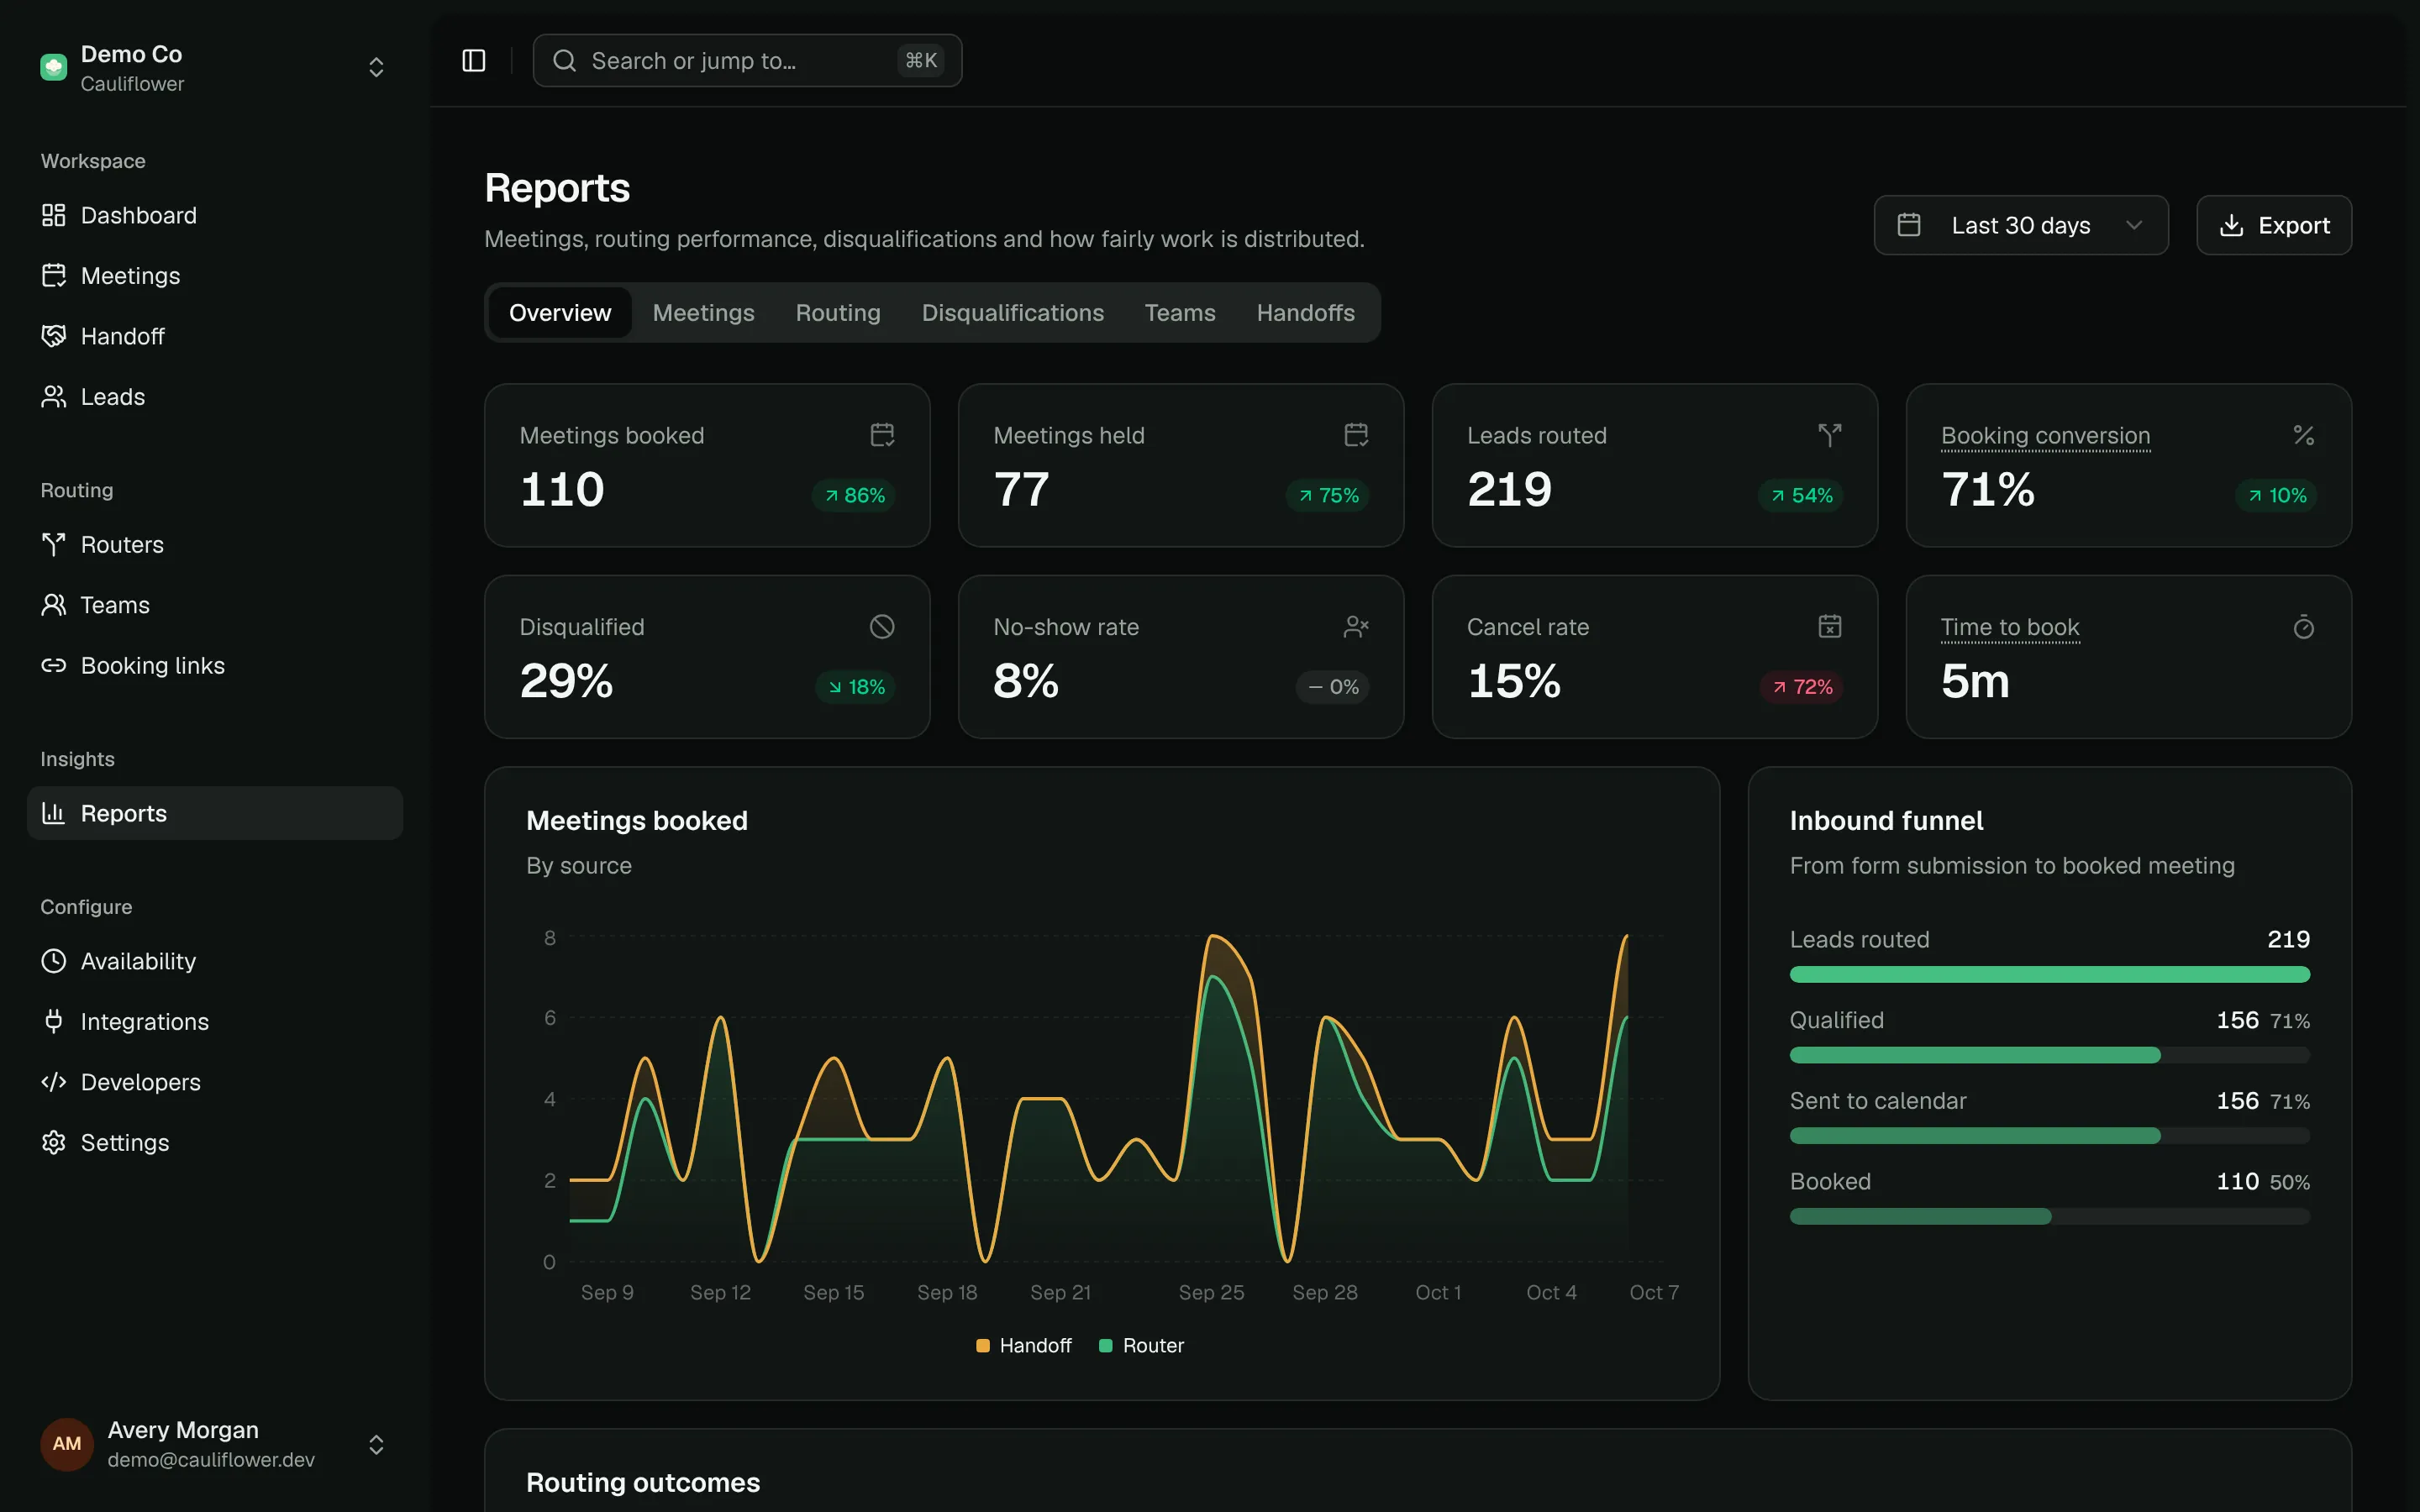Switch to the Routing tab
The height and width of the screenshot is (1512, 2420).
[x=838, y=313]
